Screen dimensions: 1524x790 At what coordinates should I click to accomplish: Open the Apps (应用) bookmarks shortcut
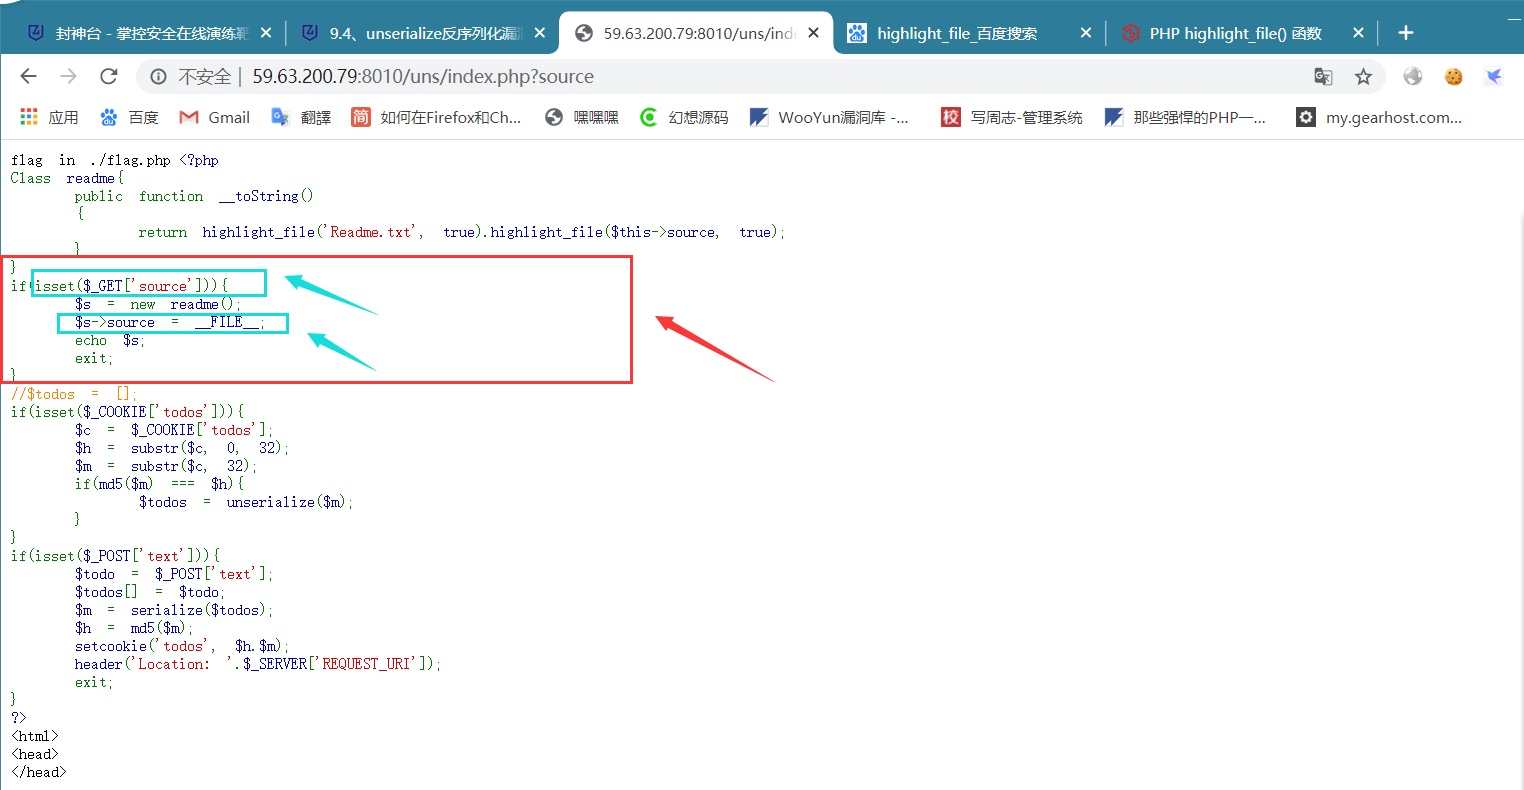(x=49, y=117)
